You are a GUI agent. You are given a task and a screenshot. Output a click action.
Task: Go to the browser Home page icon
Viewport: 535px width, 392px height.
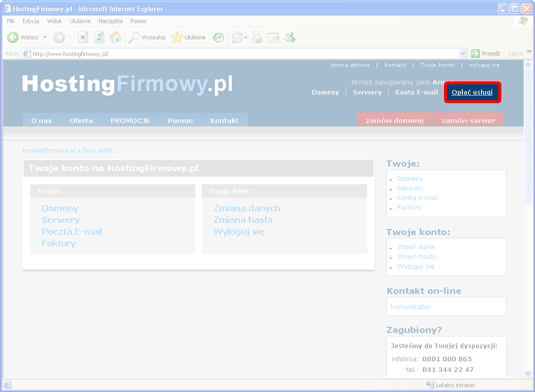115,37
